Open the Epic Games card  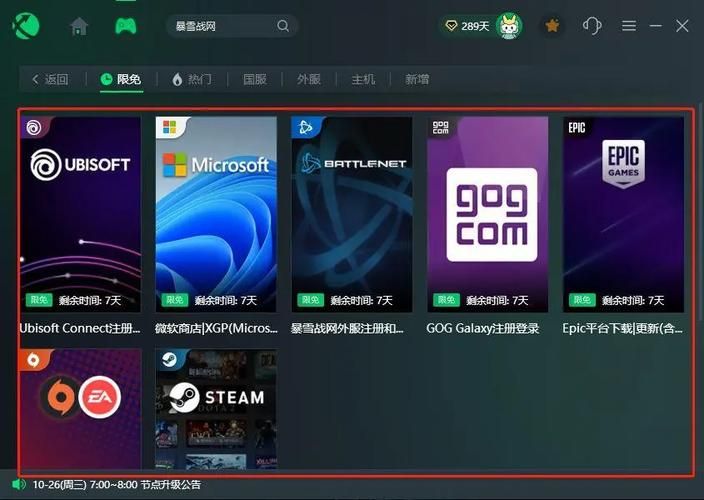coord(623,215)
